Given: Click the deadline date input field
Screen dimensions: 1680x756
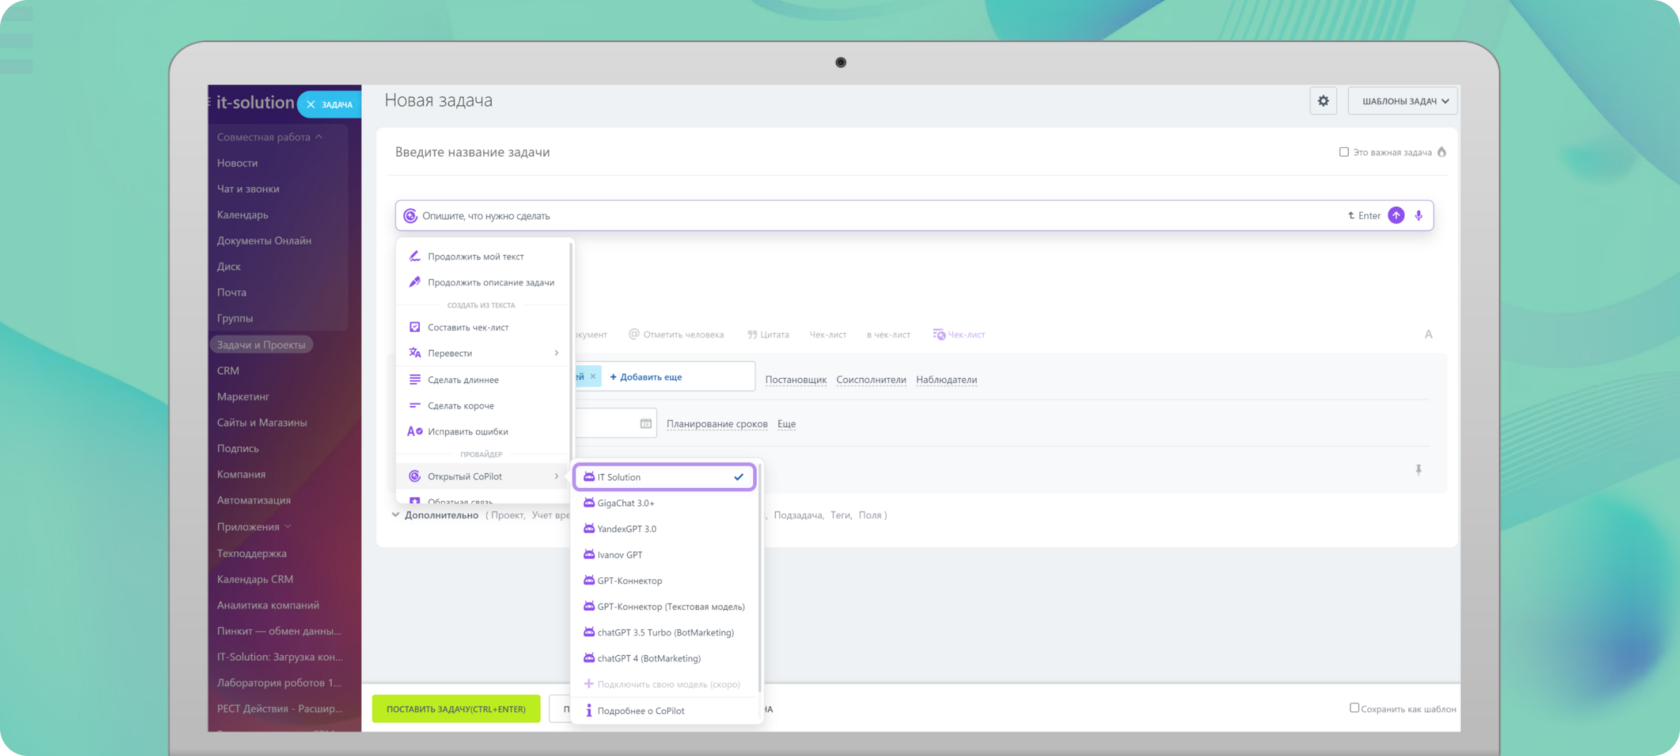Looking at the screenshot, I should (x=614, y=424).
